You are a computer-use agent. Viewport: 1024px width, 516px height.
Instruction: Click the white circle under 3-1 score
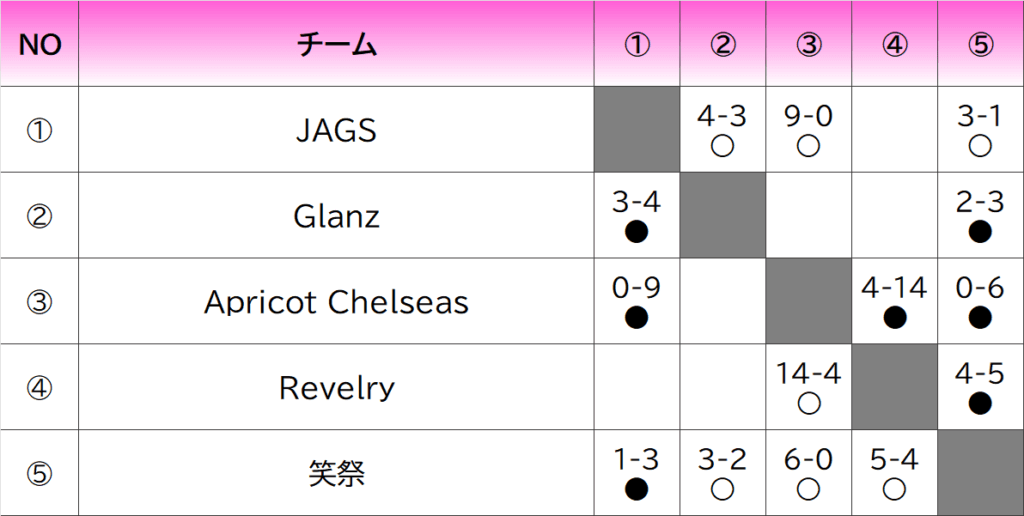coord(980,146)
